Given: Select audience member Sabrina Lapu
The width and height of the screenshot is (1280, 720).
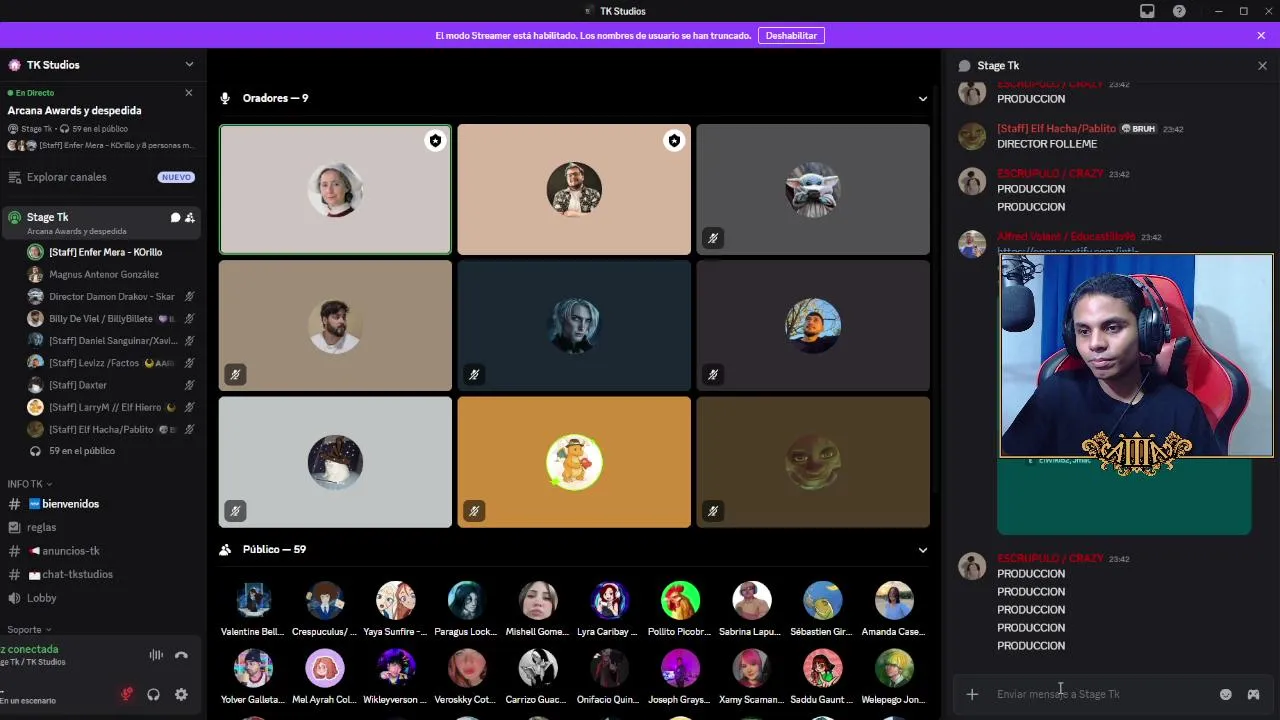Looking at the screenshot, I should (751, 609).
